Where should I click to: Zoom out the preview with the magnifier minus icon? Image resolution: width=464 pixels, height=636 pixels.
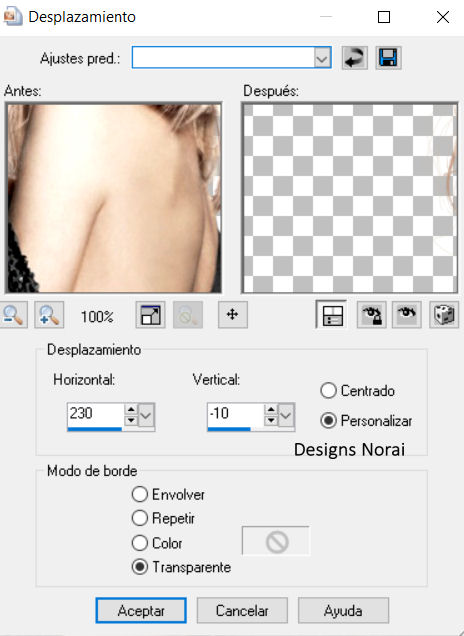(13, 314)
